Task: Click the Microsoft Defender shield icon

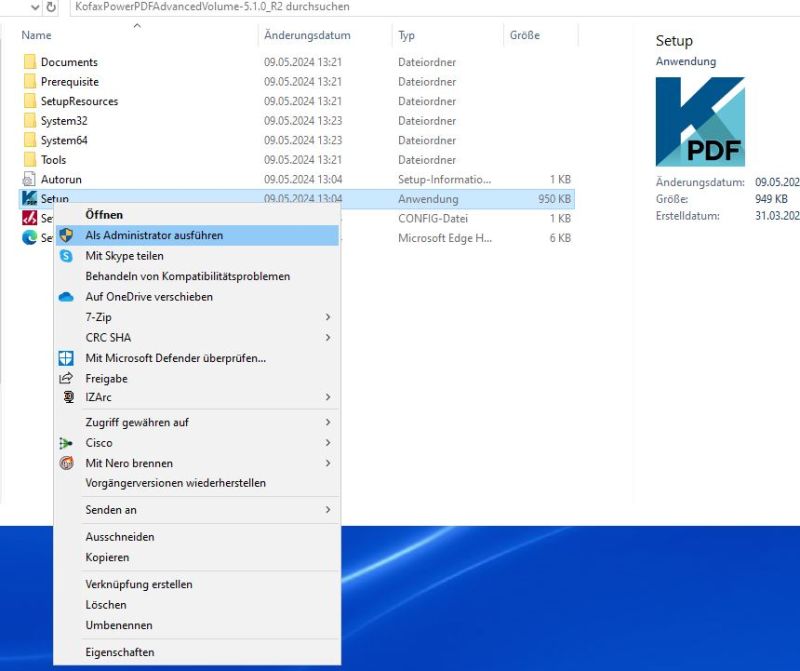Action: click(66, 358)
